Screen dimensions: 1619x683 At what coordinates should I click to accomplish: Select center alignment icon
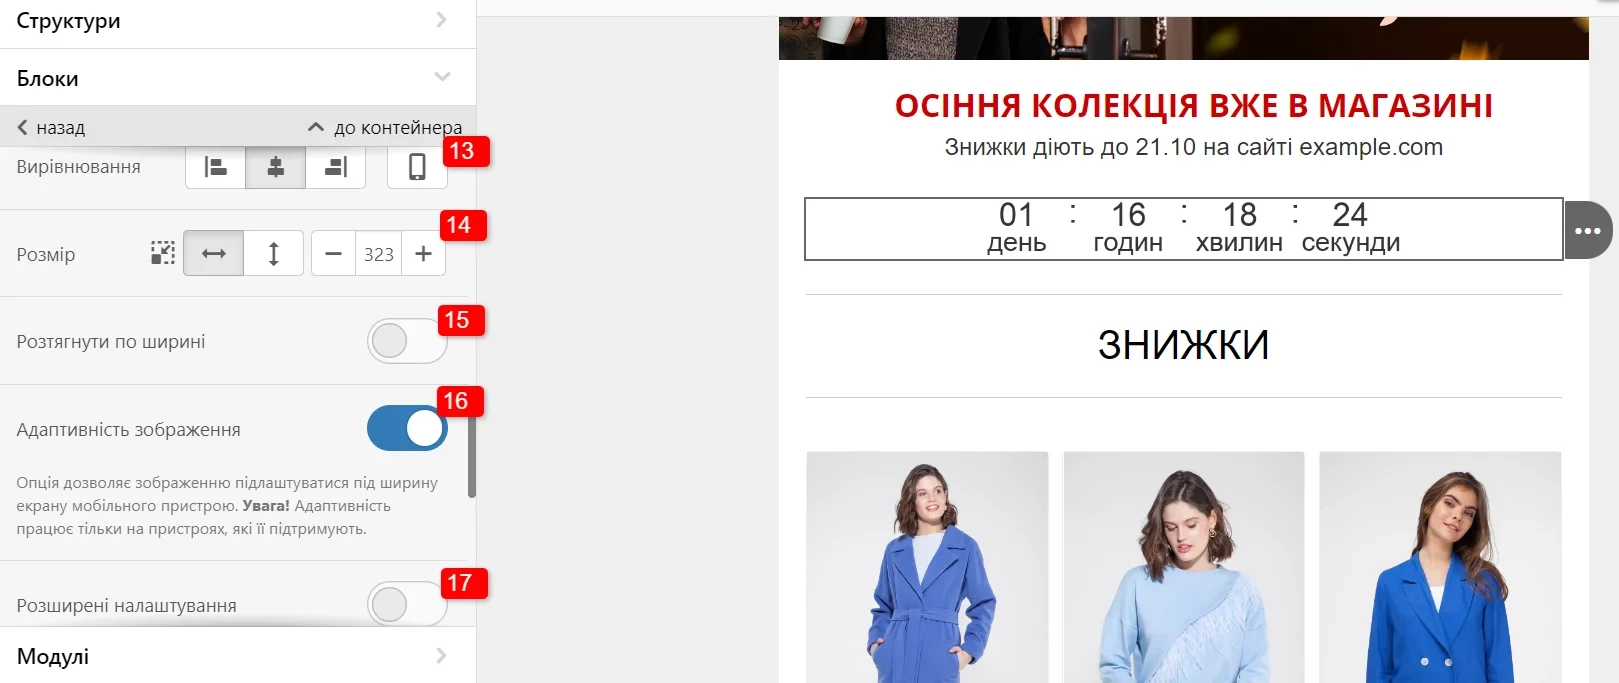[x=275, y=167]
